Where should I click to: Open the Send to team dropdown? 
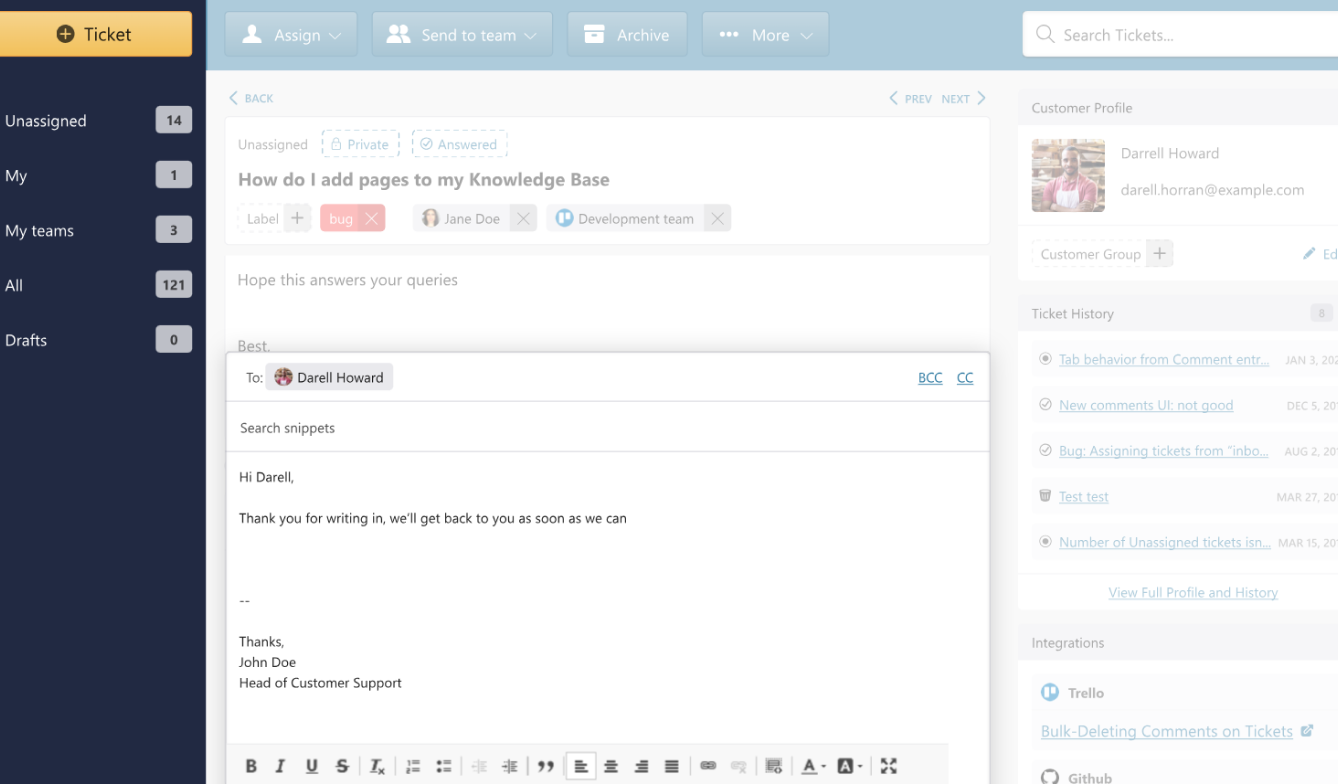point(462,34)
